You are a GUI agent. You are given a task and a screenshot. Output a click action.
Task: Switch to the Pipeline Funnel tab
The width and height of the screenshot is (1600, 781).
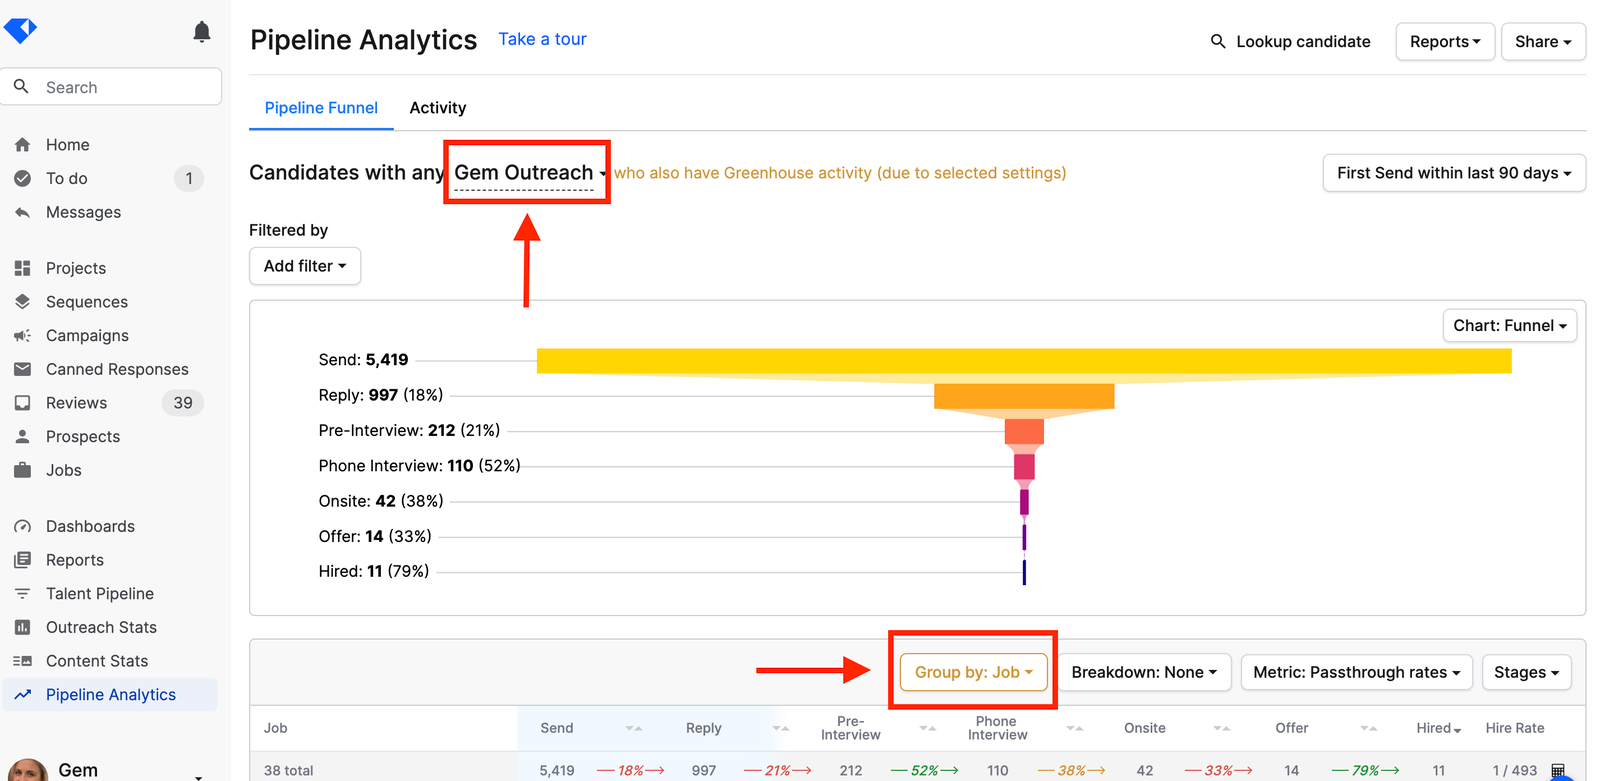coord(321,108)
